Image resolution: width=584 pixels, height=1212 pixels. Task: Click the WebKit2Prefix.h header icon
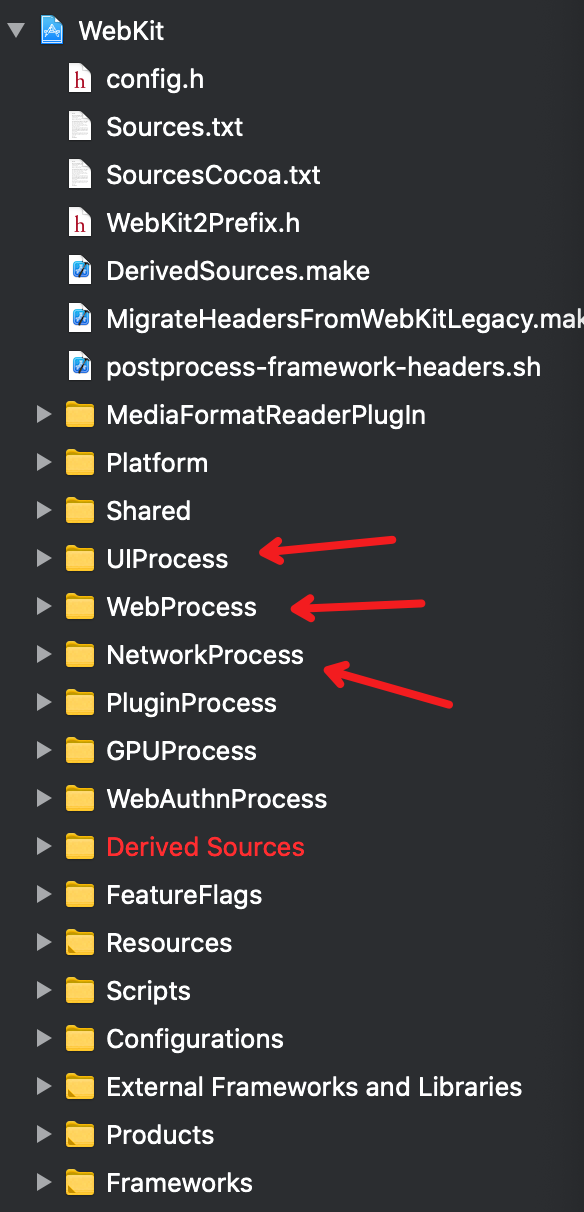point(78,222)
